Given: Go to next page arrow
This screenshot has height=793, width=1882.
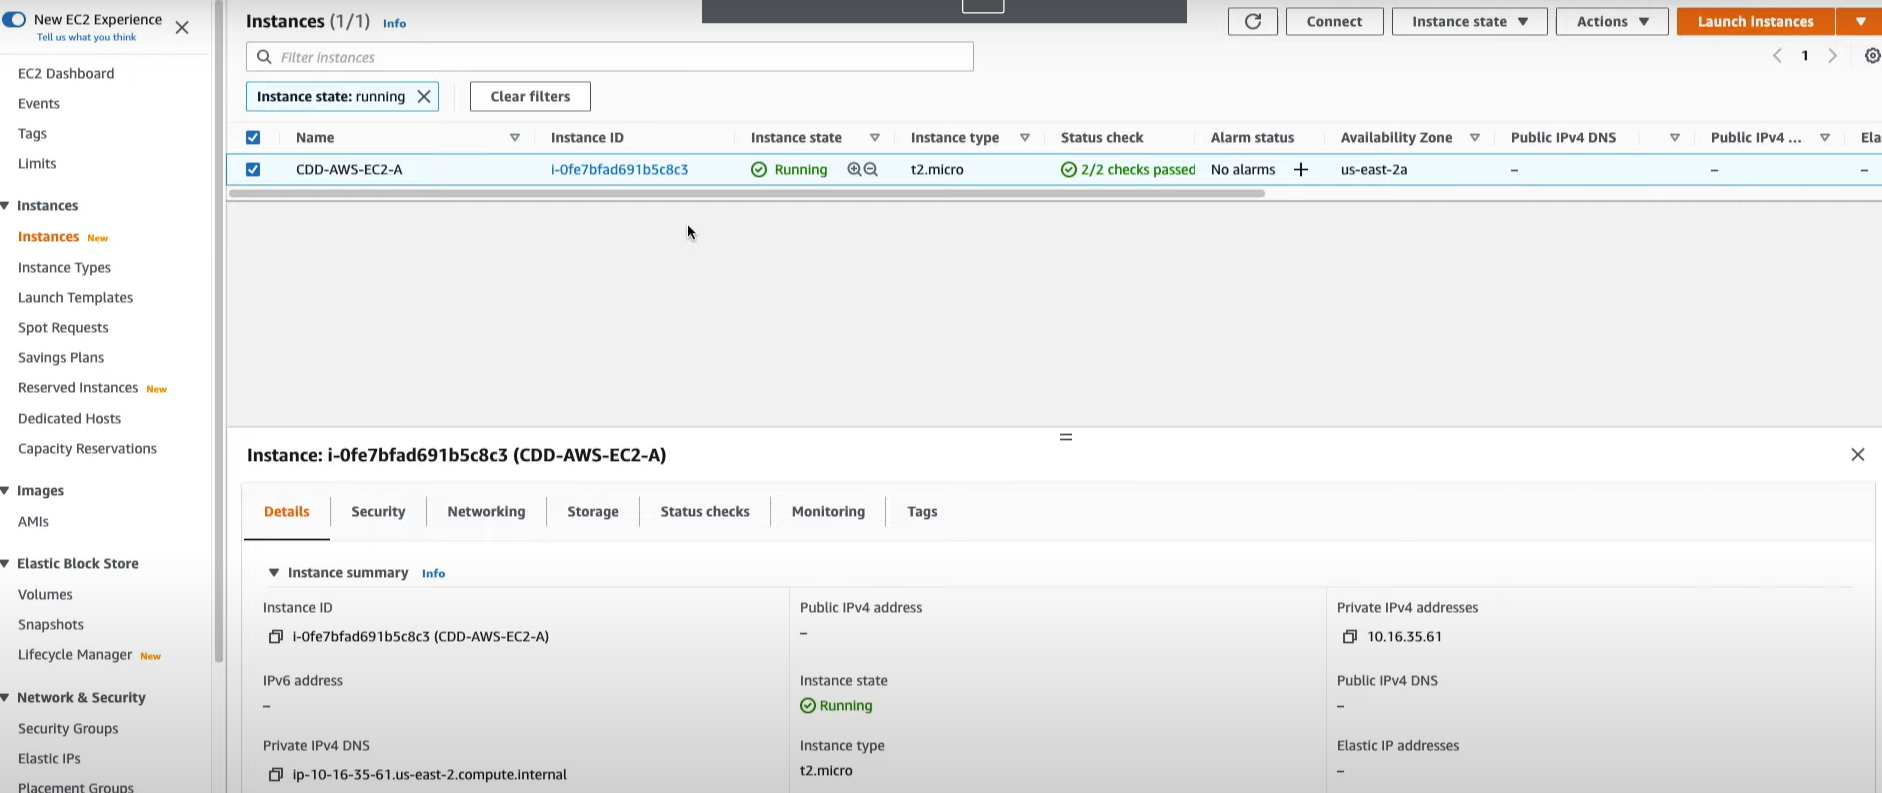Looking at the screenshot, I should [x=1832, y=56].
